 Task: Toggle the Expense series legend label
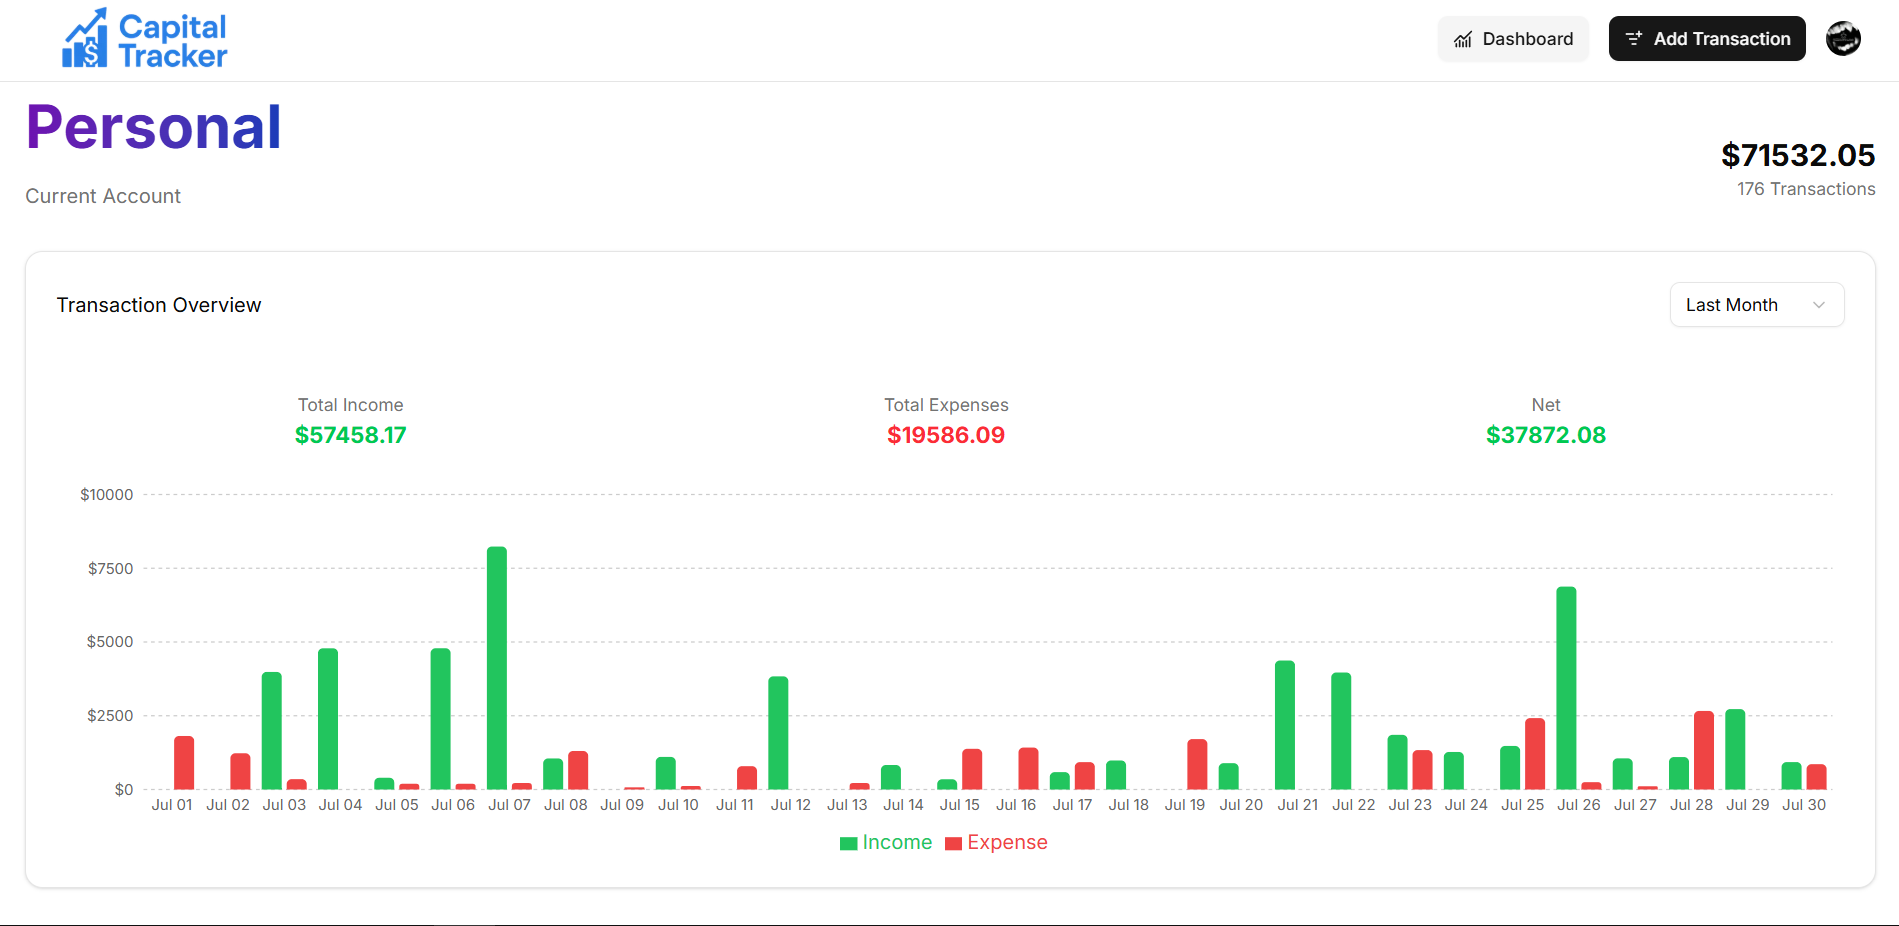point(1007,842)
